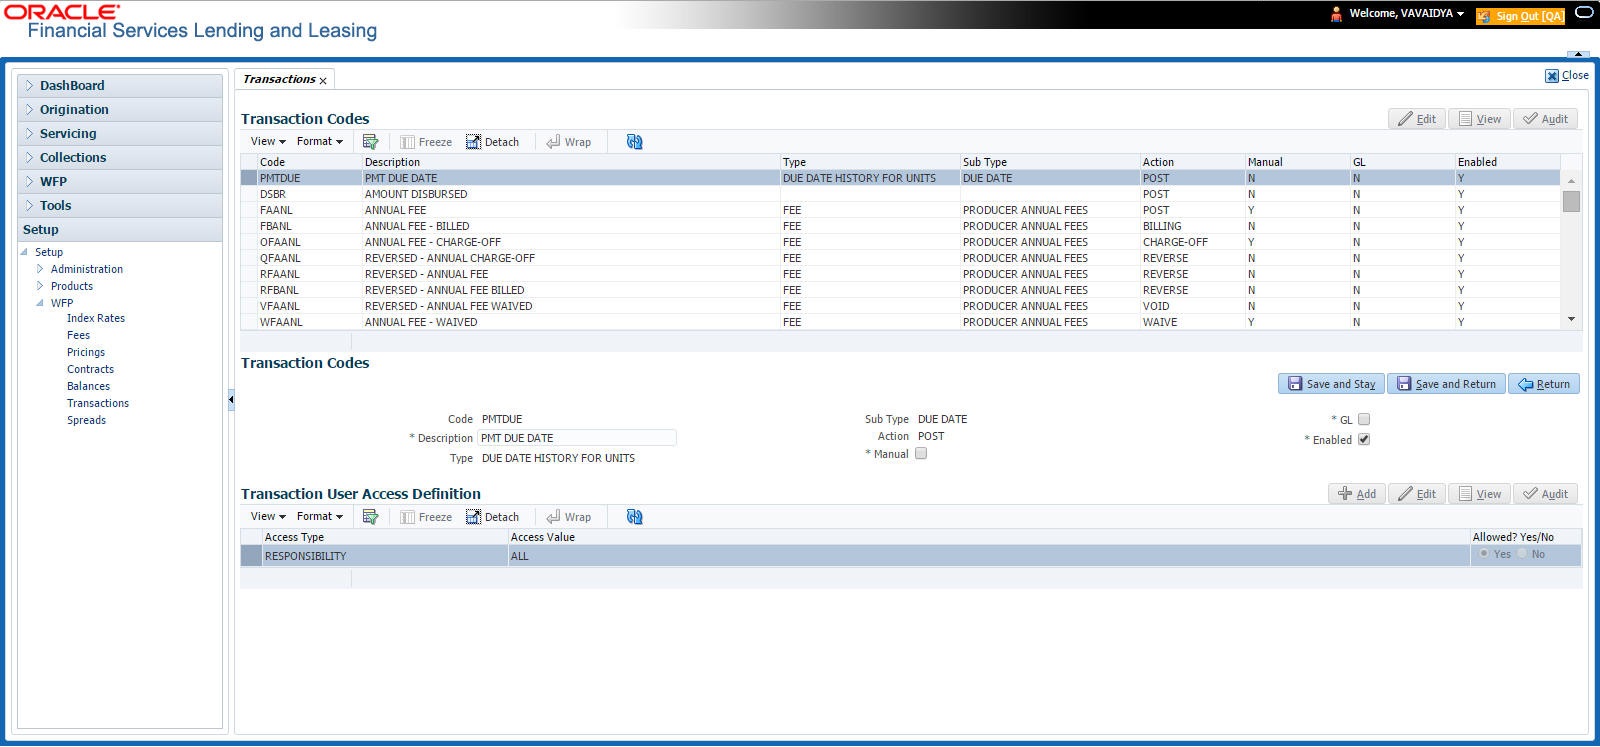Viewport: 1600px width, 747px height.
Task: Open View menu in User Access Definition toolbar
Action: pos(268,517)
